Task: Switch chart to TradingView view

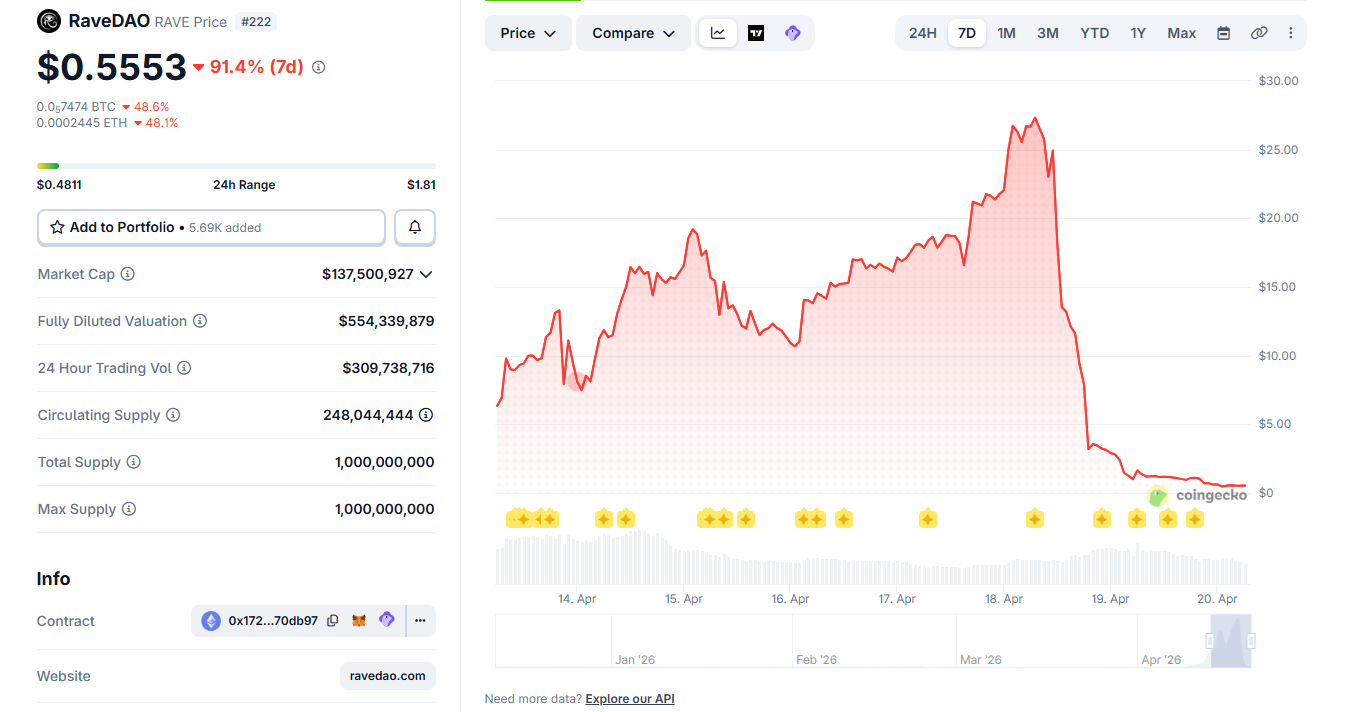Action: click(x=756, y=32)
